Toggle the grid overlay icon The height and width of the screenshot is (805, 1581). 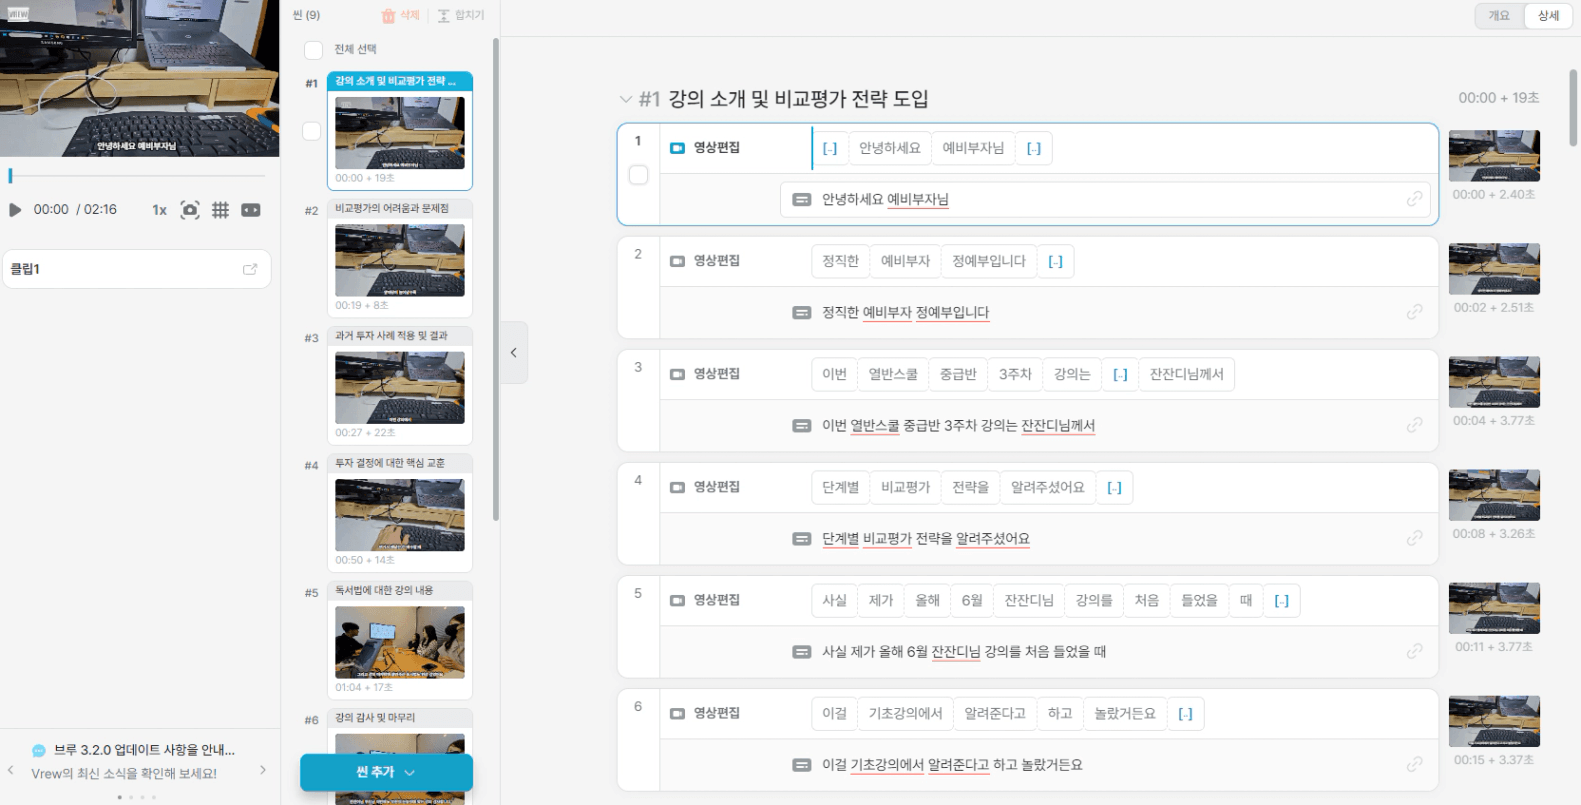pos(220,210)
